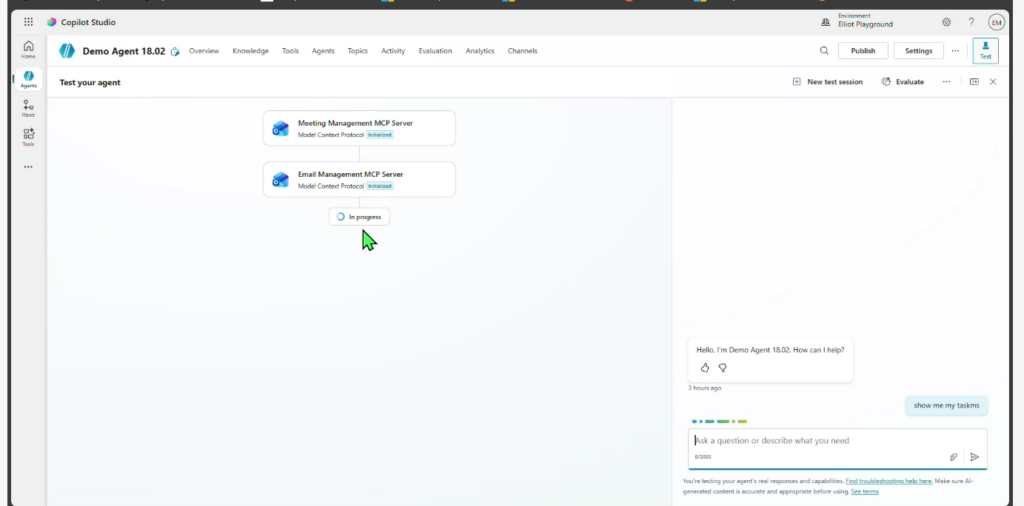Open the settings gear in top bar

click(x=946, y=22)
